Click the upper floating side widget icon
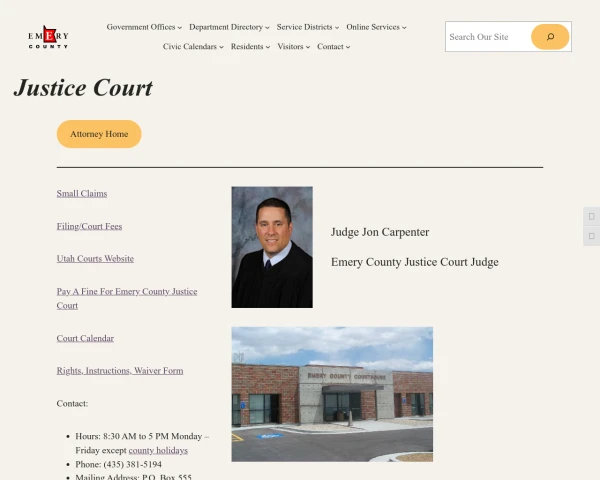 tap(592, 217)
